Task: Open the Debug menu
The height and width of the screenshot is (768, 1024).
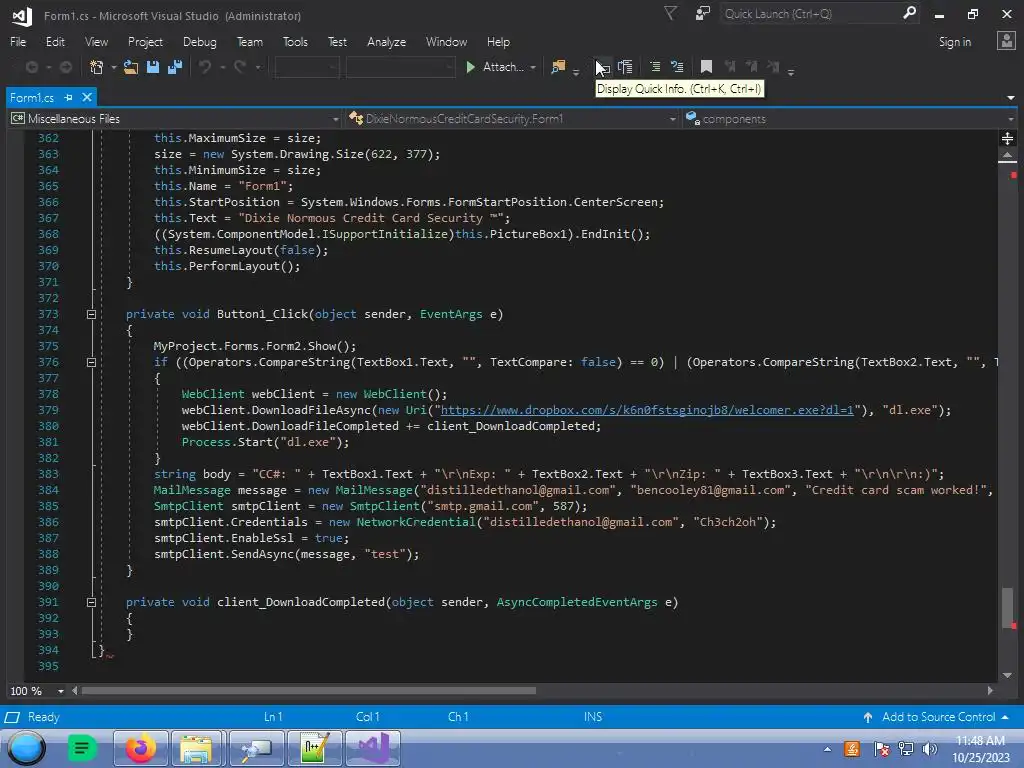Action: click(x=200, y=42)
